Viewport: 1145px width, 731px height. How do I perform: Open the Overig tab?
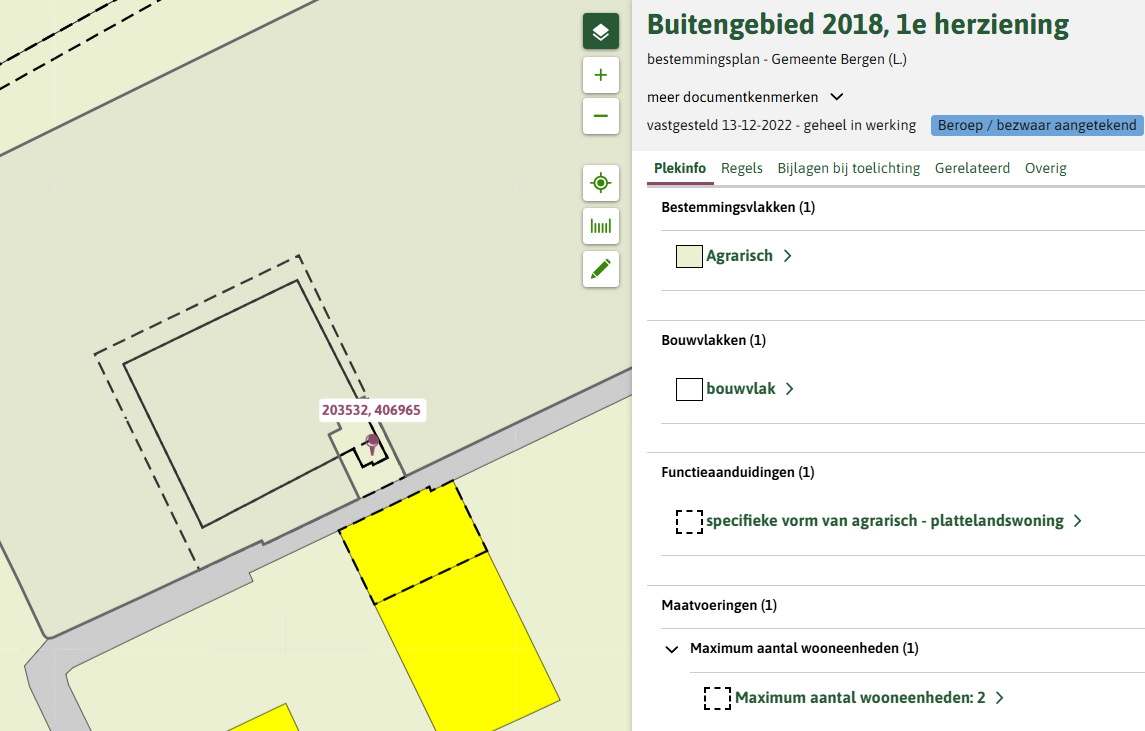(x=1045, y=168)
